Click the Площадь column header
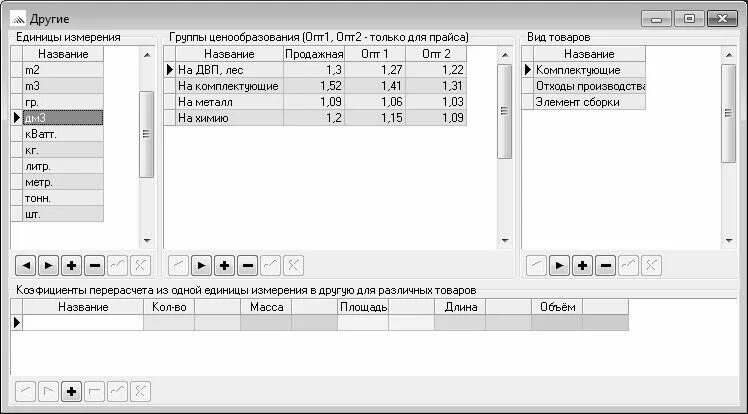The image size is (748, 414). [363, 307]
